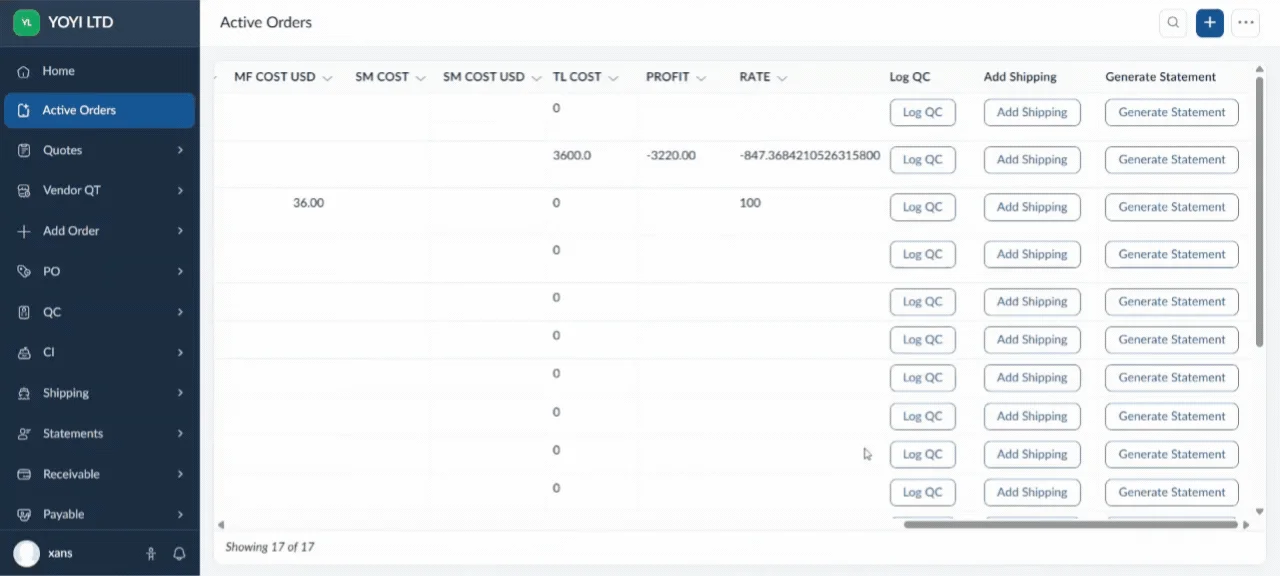Viewport: 1280px width, 576px height.
Task: Open the CI menu item
Action: click(100, 352)
